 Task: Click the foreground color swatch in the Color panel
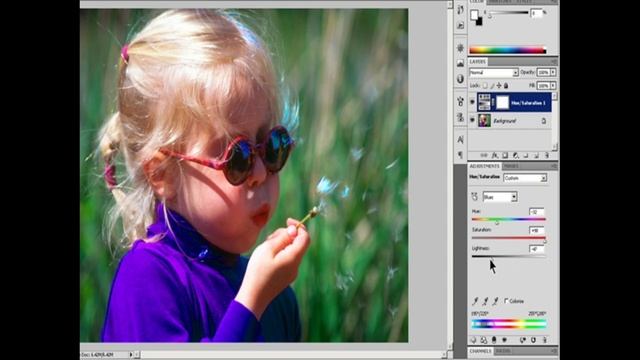coord(474,15)
